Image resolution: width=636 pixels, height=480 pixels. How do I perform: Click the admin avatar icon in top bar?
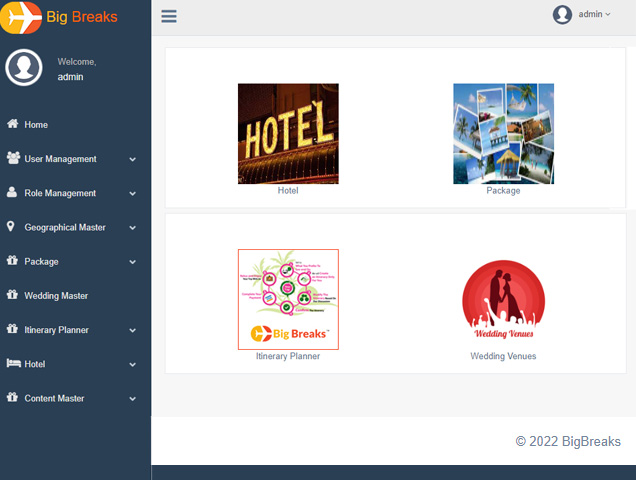click(x=562, y=15)
